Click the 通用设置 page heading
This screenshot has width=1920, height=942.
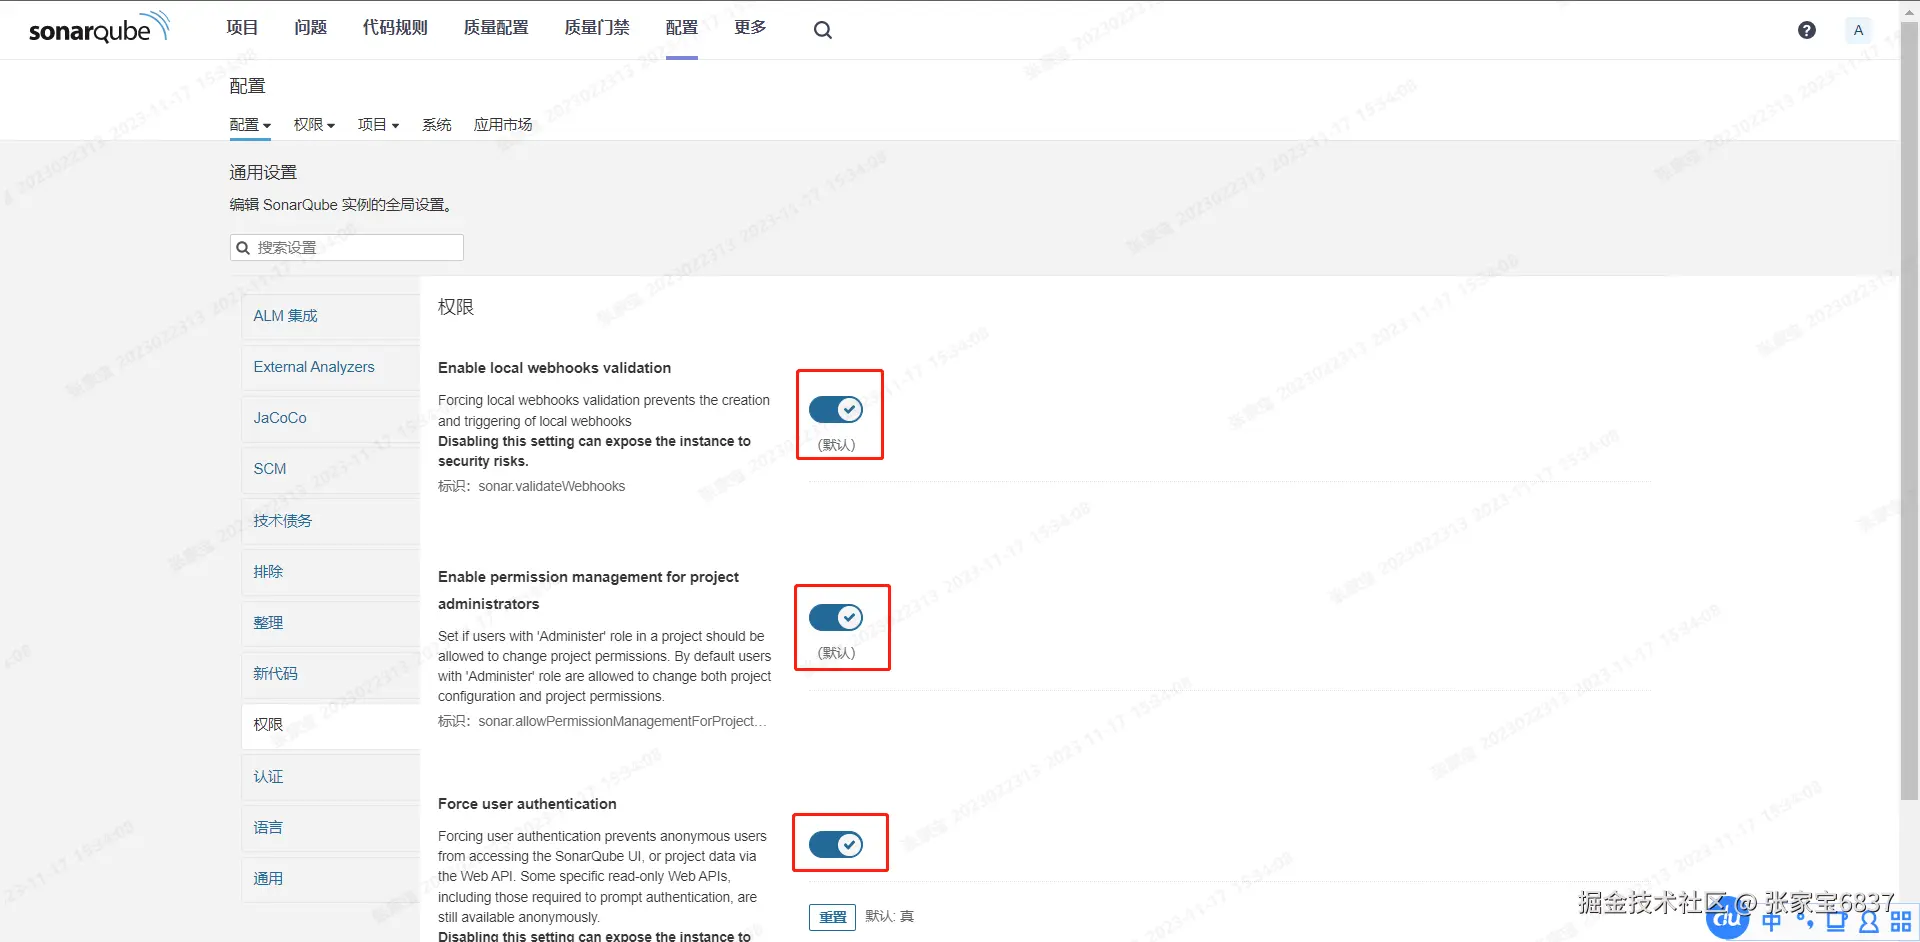tap(263, 173)
